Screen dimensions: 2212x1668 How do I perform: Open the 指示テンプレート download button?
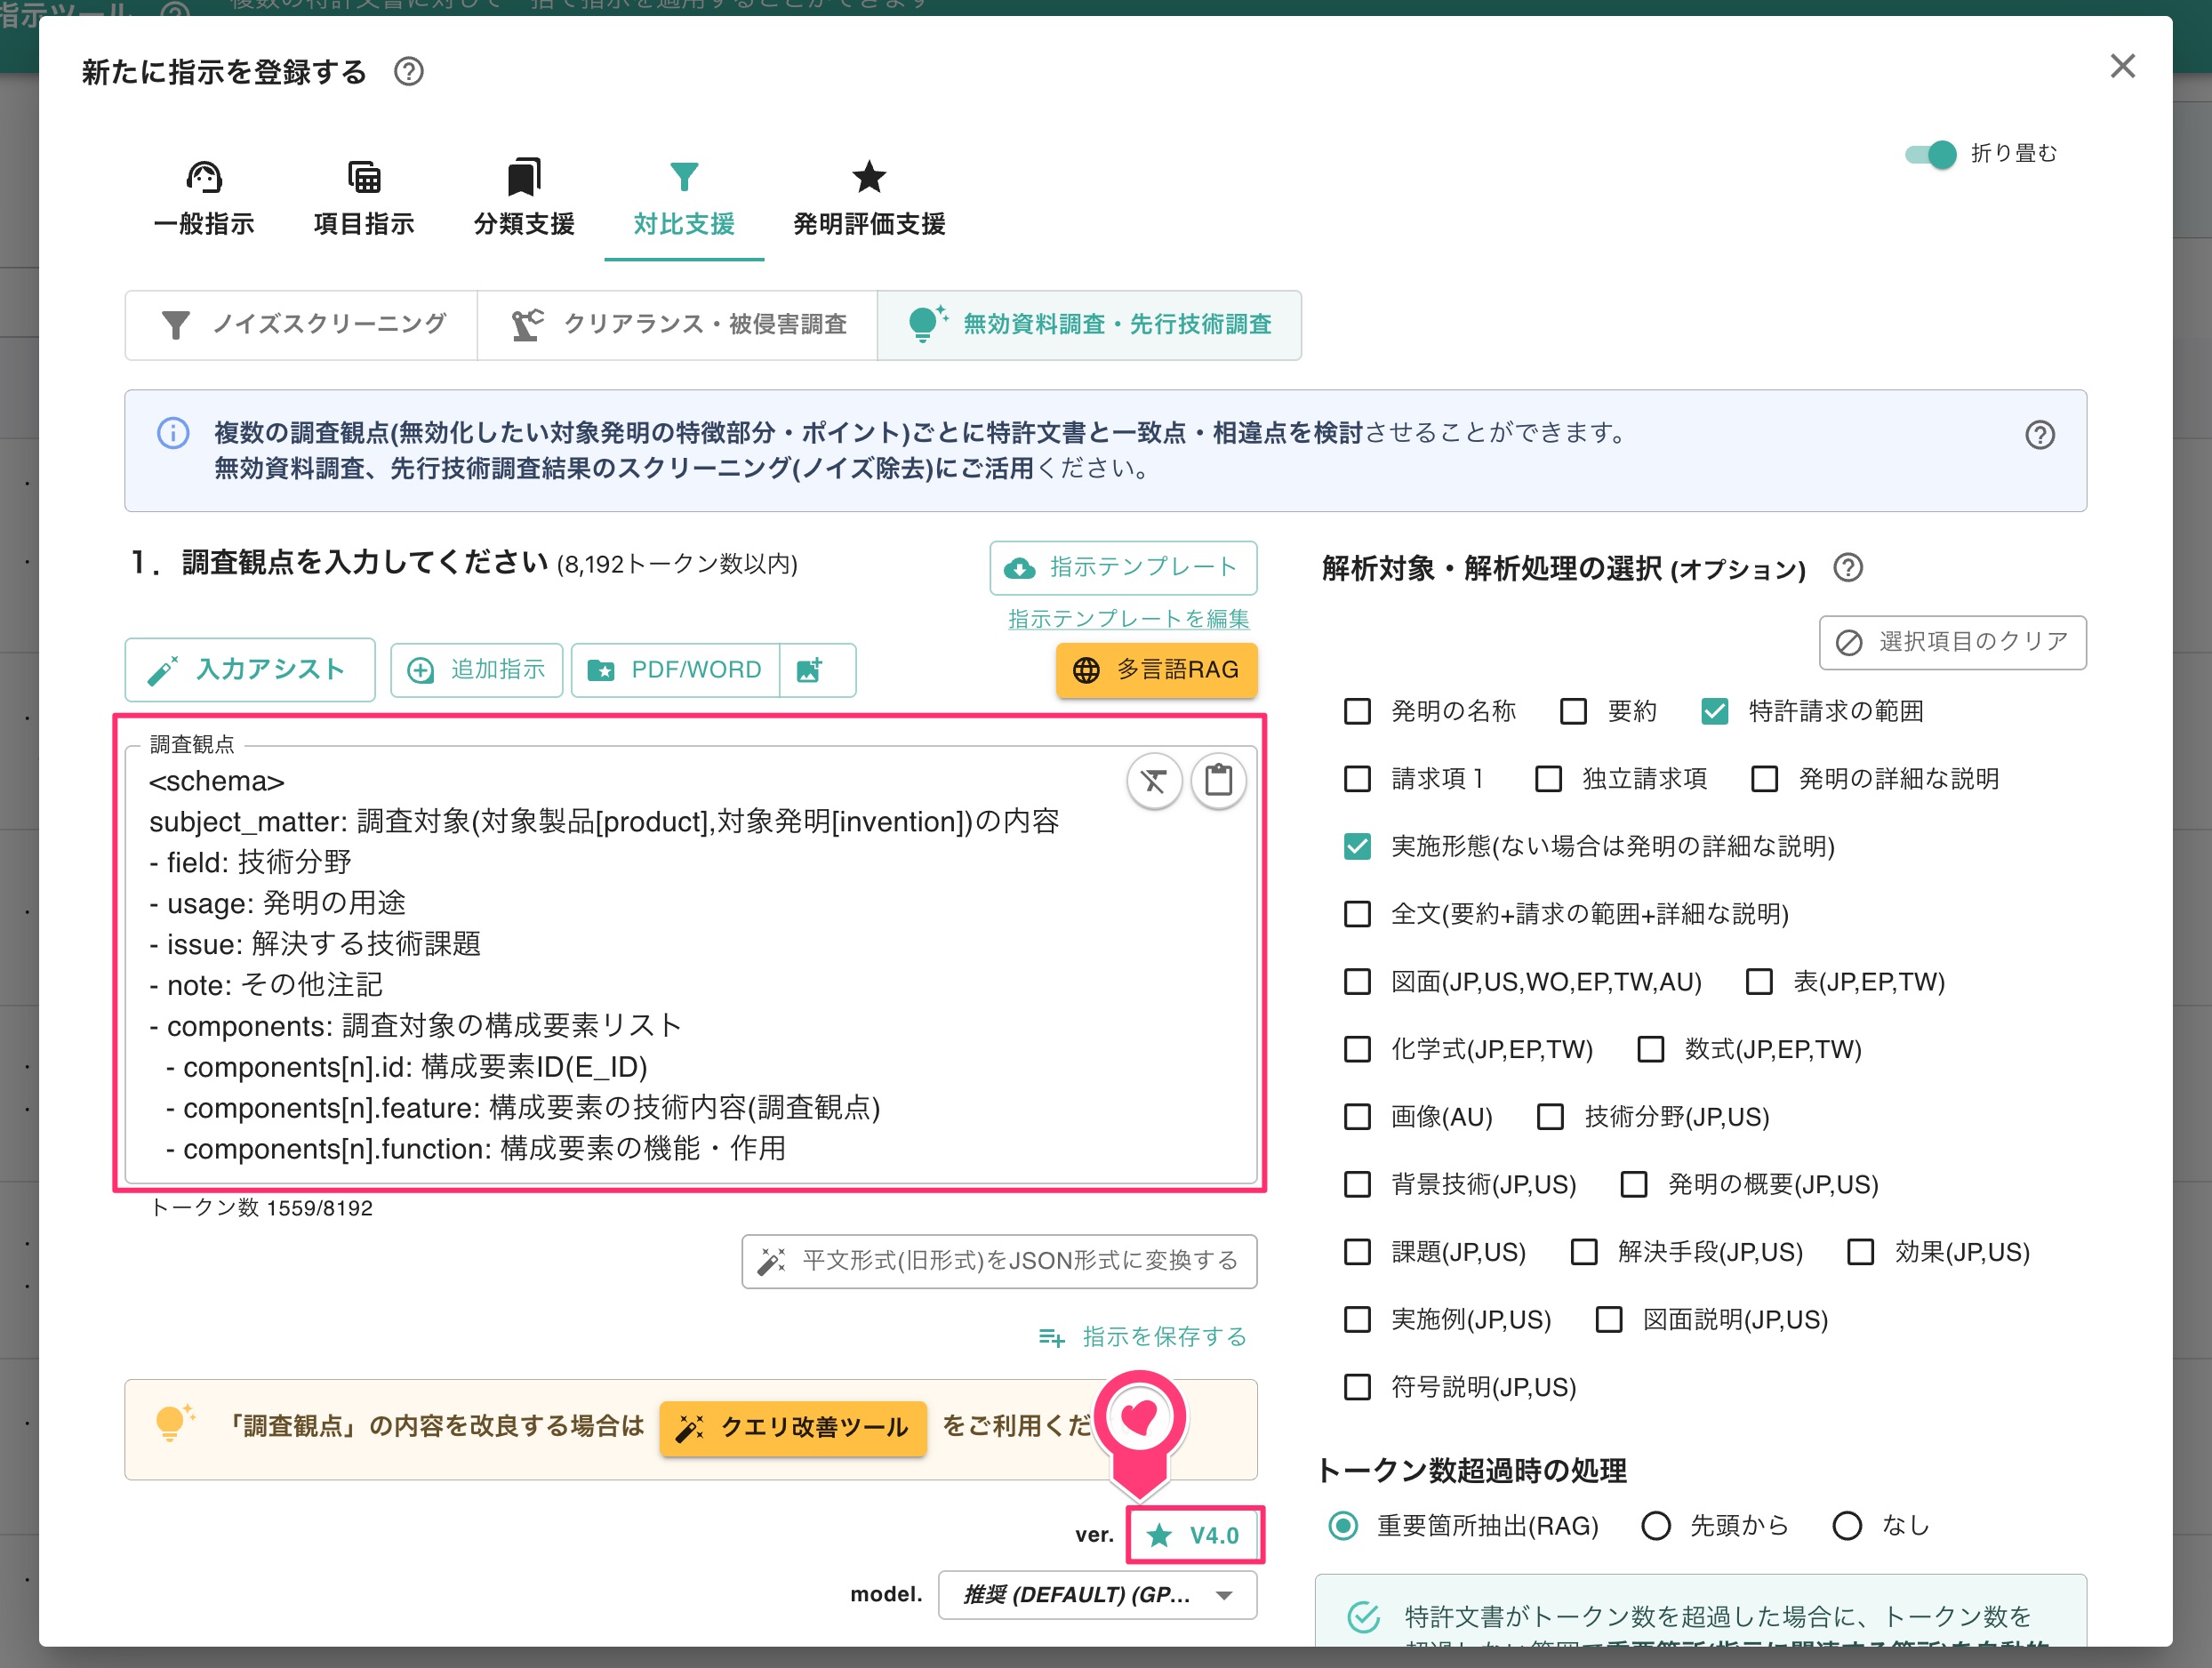(x=1123, y=568)
